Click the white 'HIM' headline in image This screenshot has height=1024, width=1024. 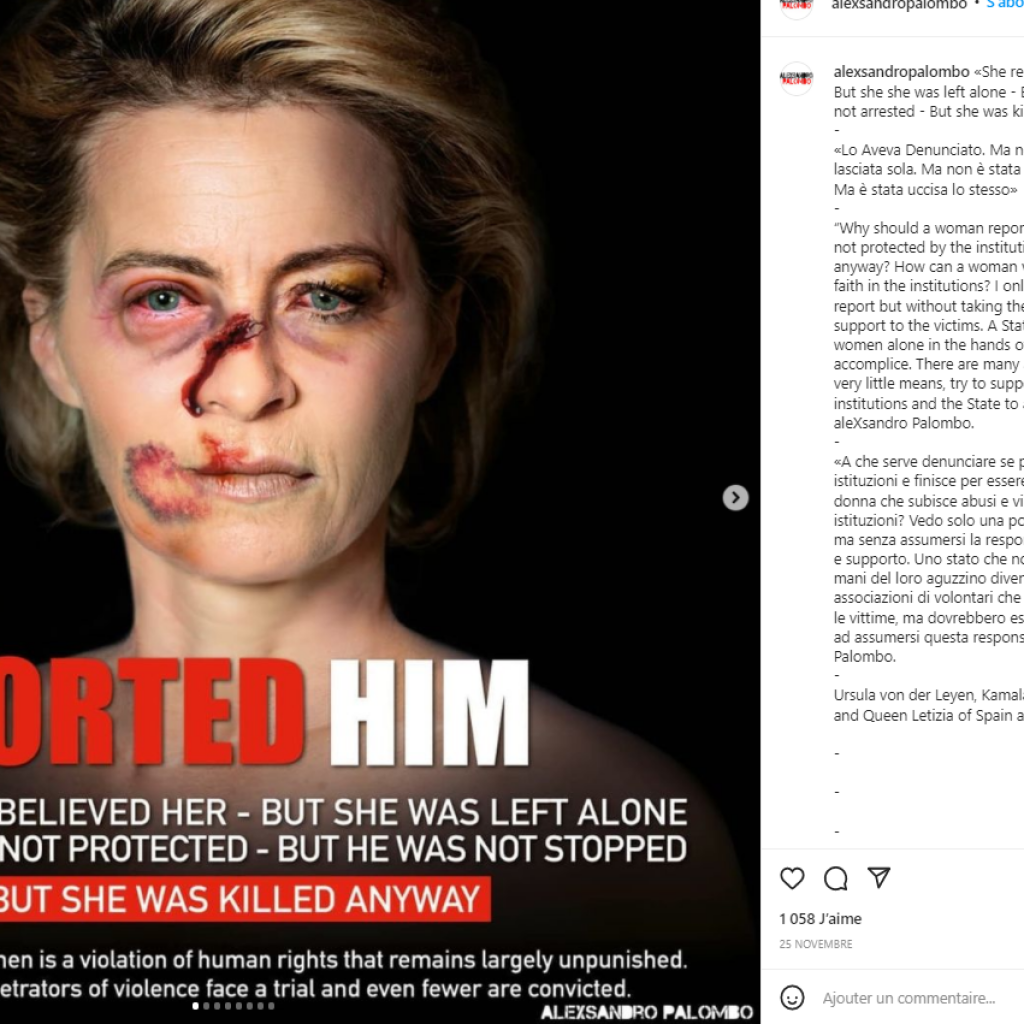[x=429, y=712]
